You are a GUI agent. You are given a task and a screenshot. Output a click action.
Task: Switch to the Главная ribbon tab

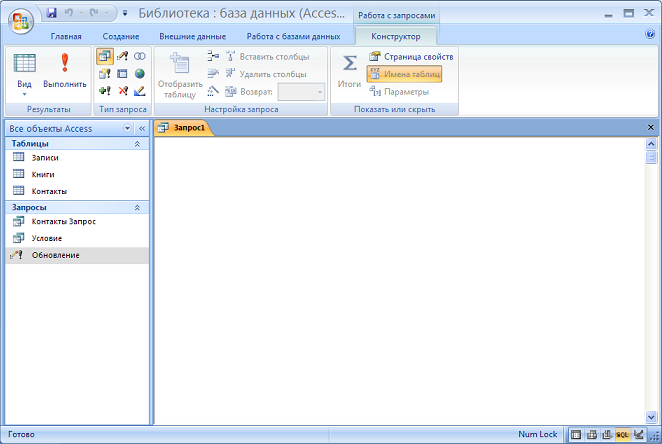click(x=66, y=36)
